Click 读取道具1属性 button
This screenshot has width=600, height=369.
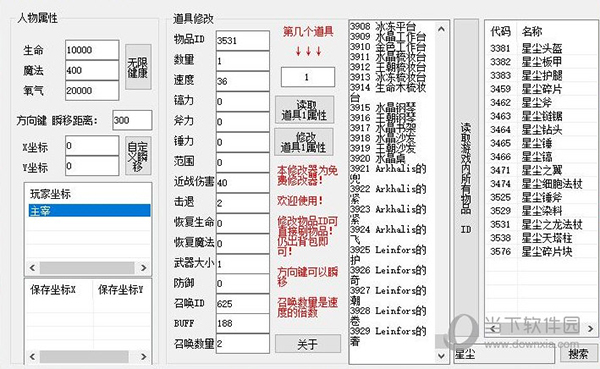304,110
